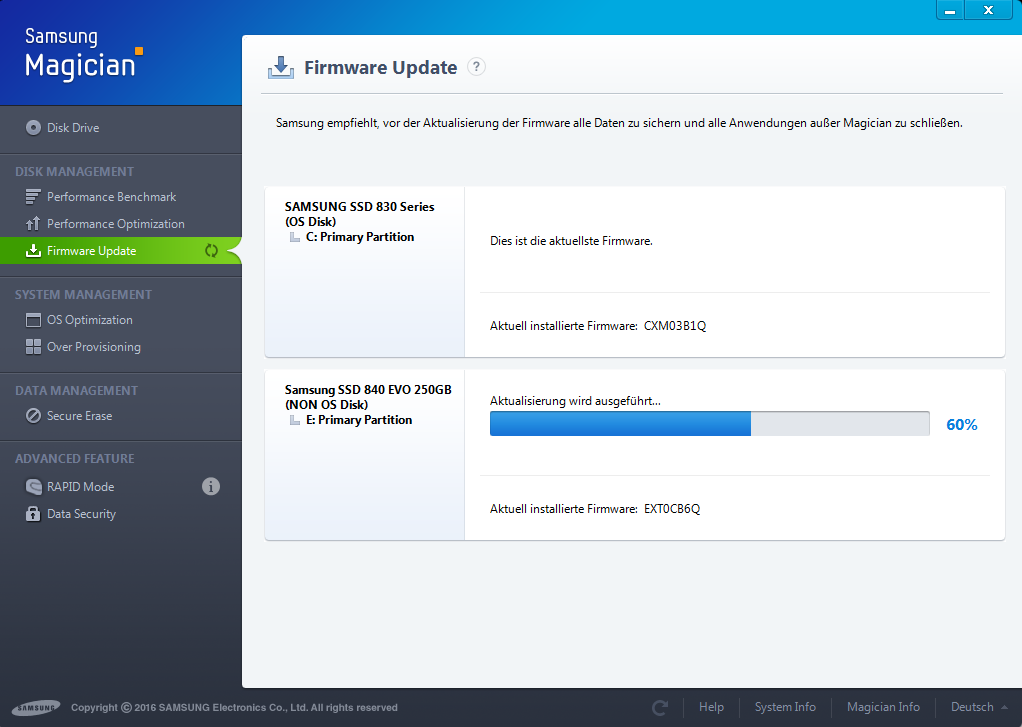The height and width of the screenshot is (727, 1022).
Task: Click firmware version CXM03B1Q
Action: pyautogui.click(x=675, y=325)
